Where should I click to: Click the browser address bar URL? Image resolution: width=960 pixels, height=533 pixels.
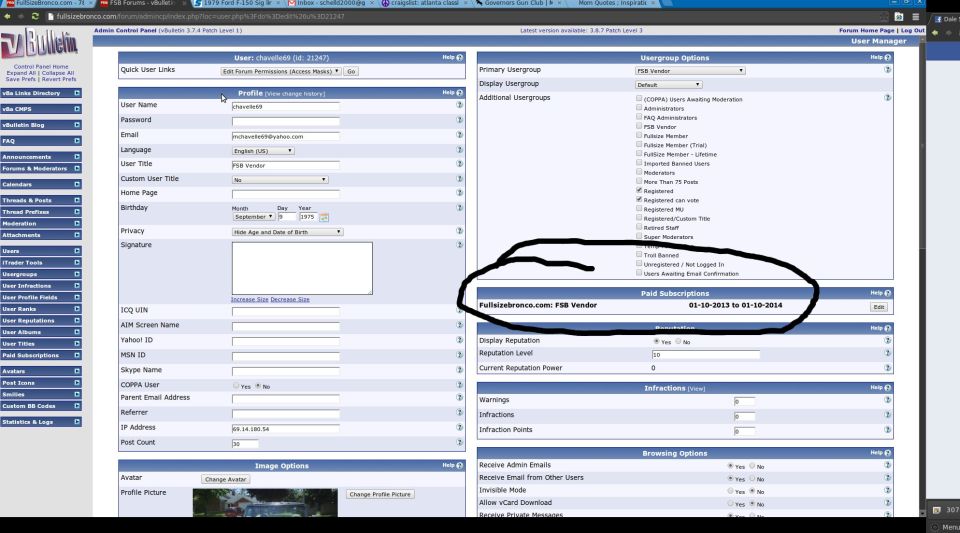tap(200, 17)
